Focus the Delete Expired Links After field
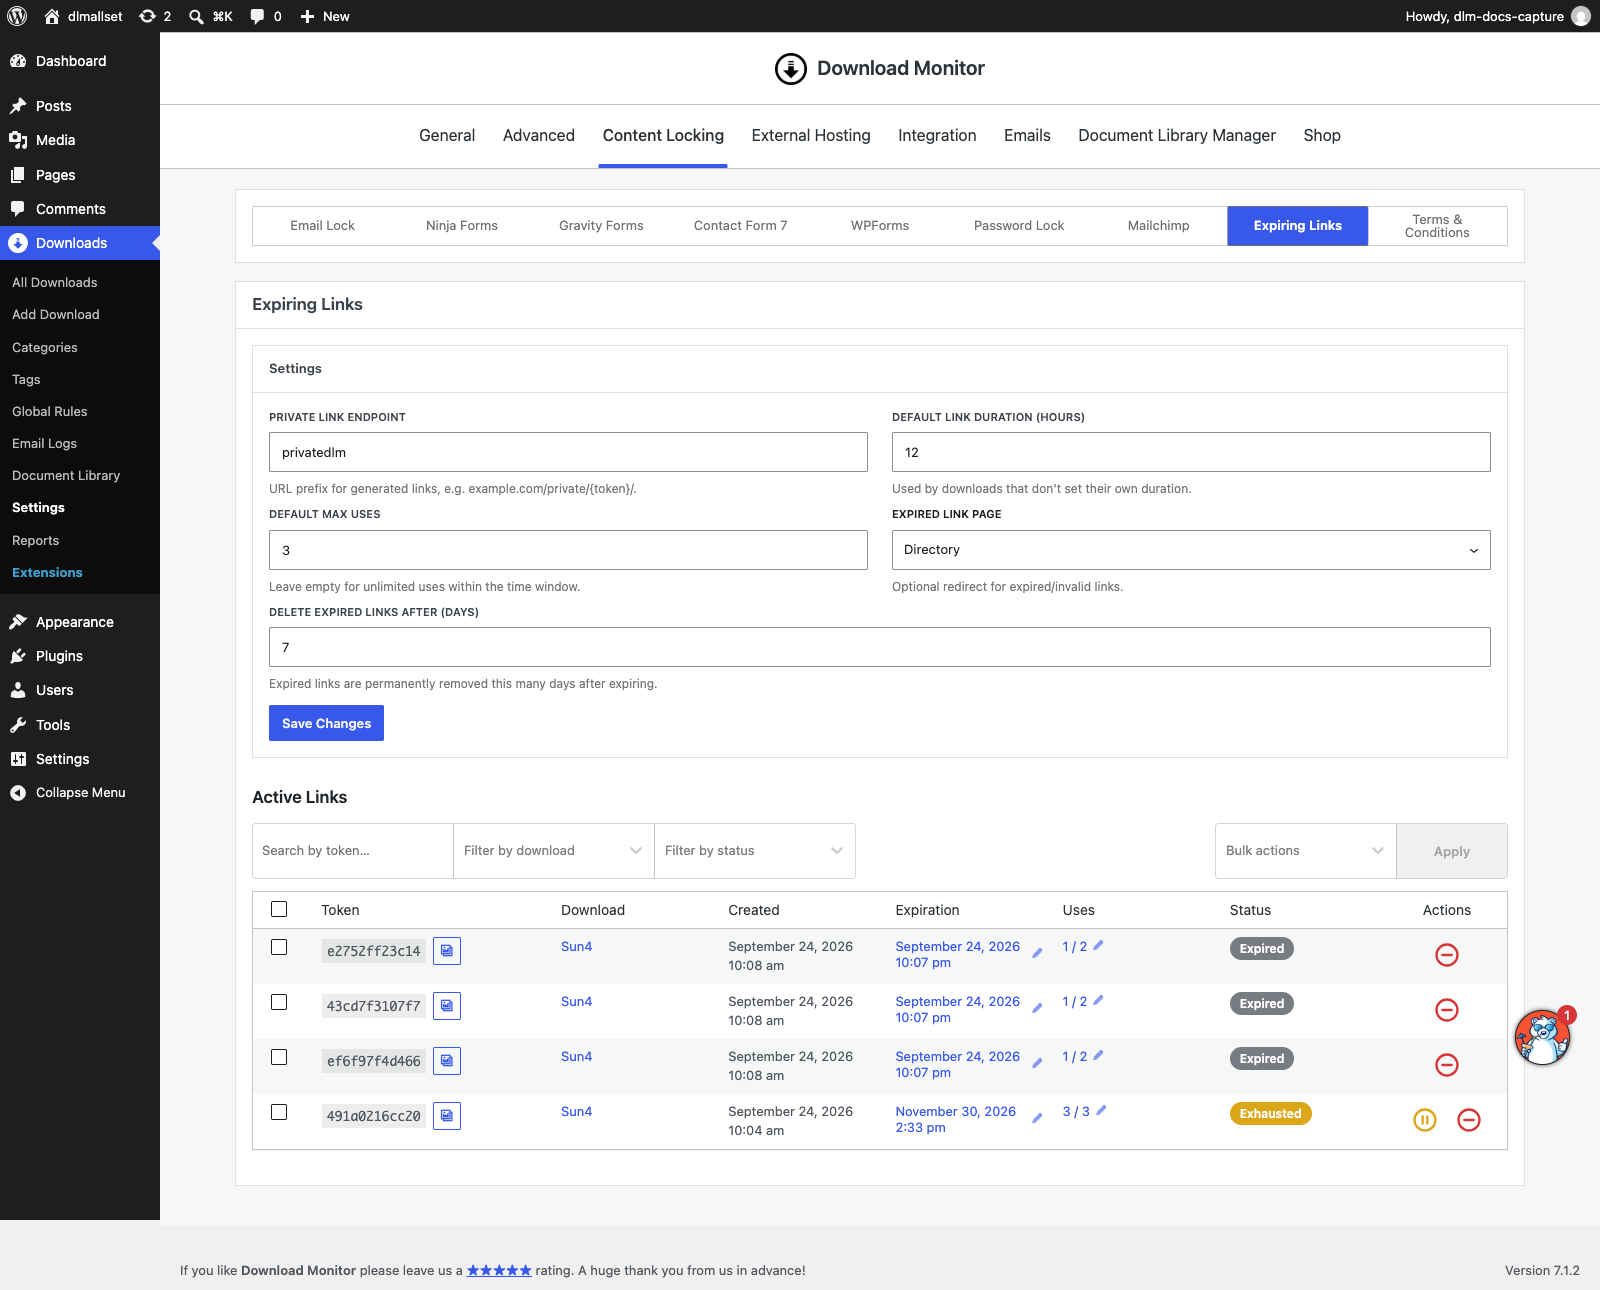 tap(880, 647)
